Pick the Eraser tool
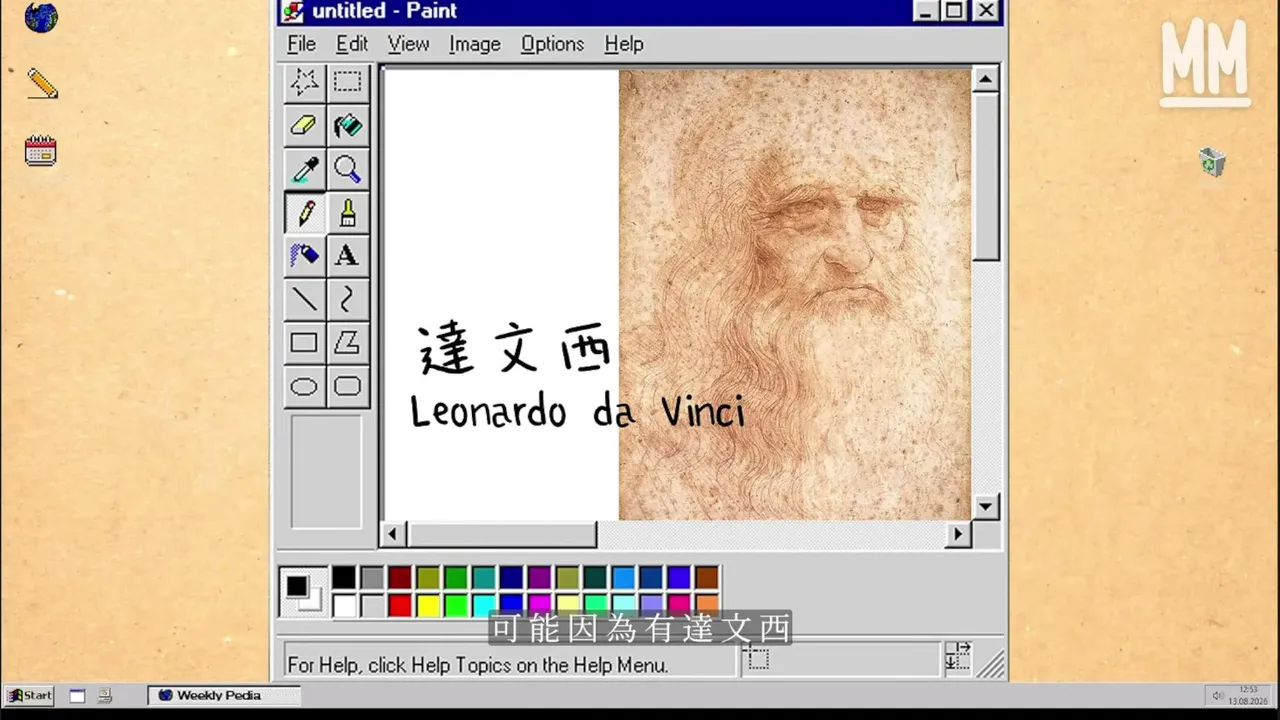Screen dimensions: 1280x720 pos(304,126)
